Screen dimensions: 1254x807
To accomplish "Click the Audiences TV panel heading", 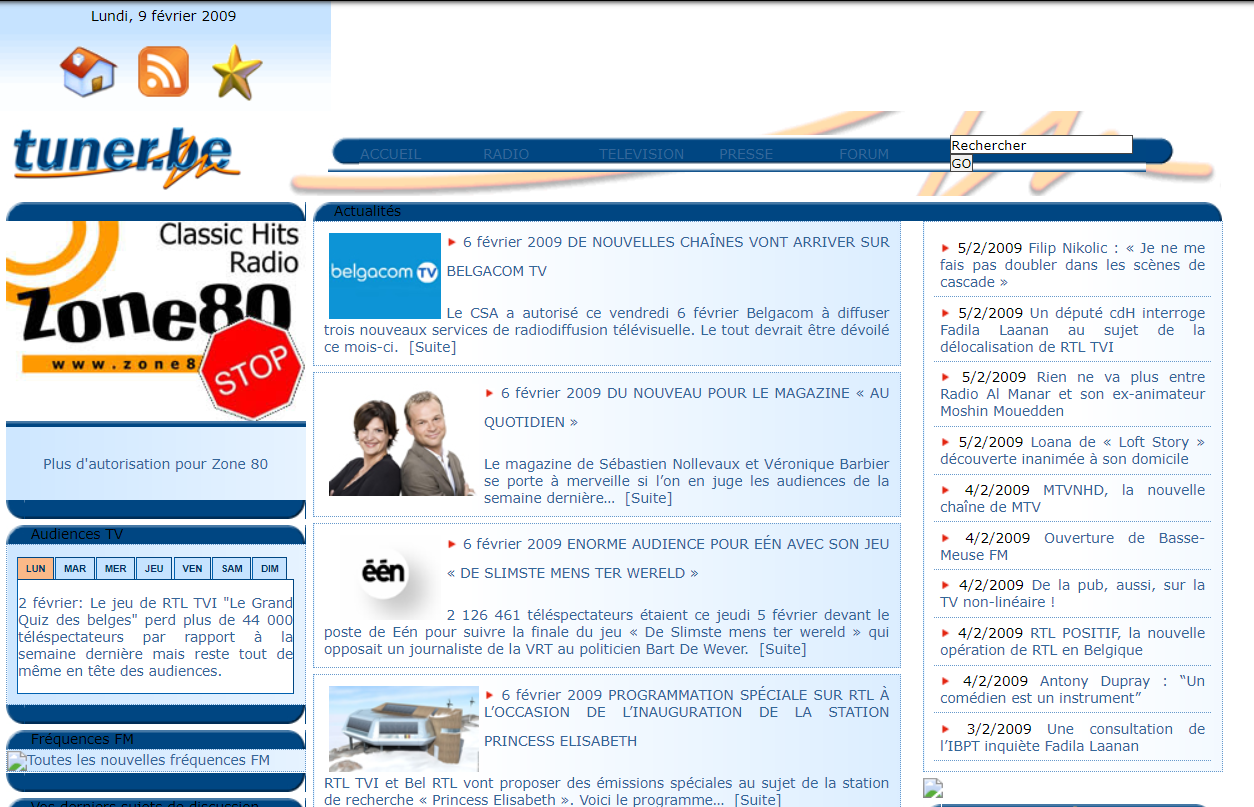I will click(x=77, y=534).
